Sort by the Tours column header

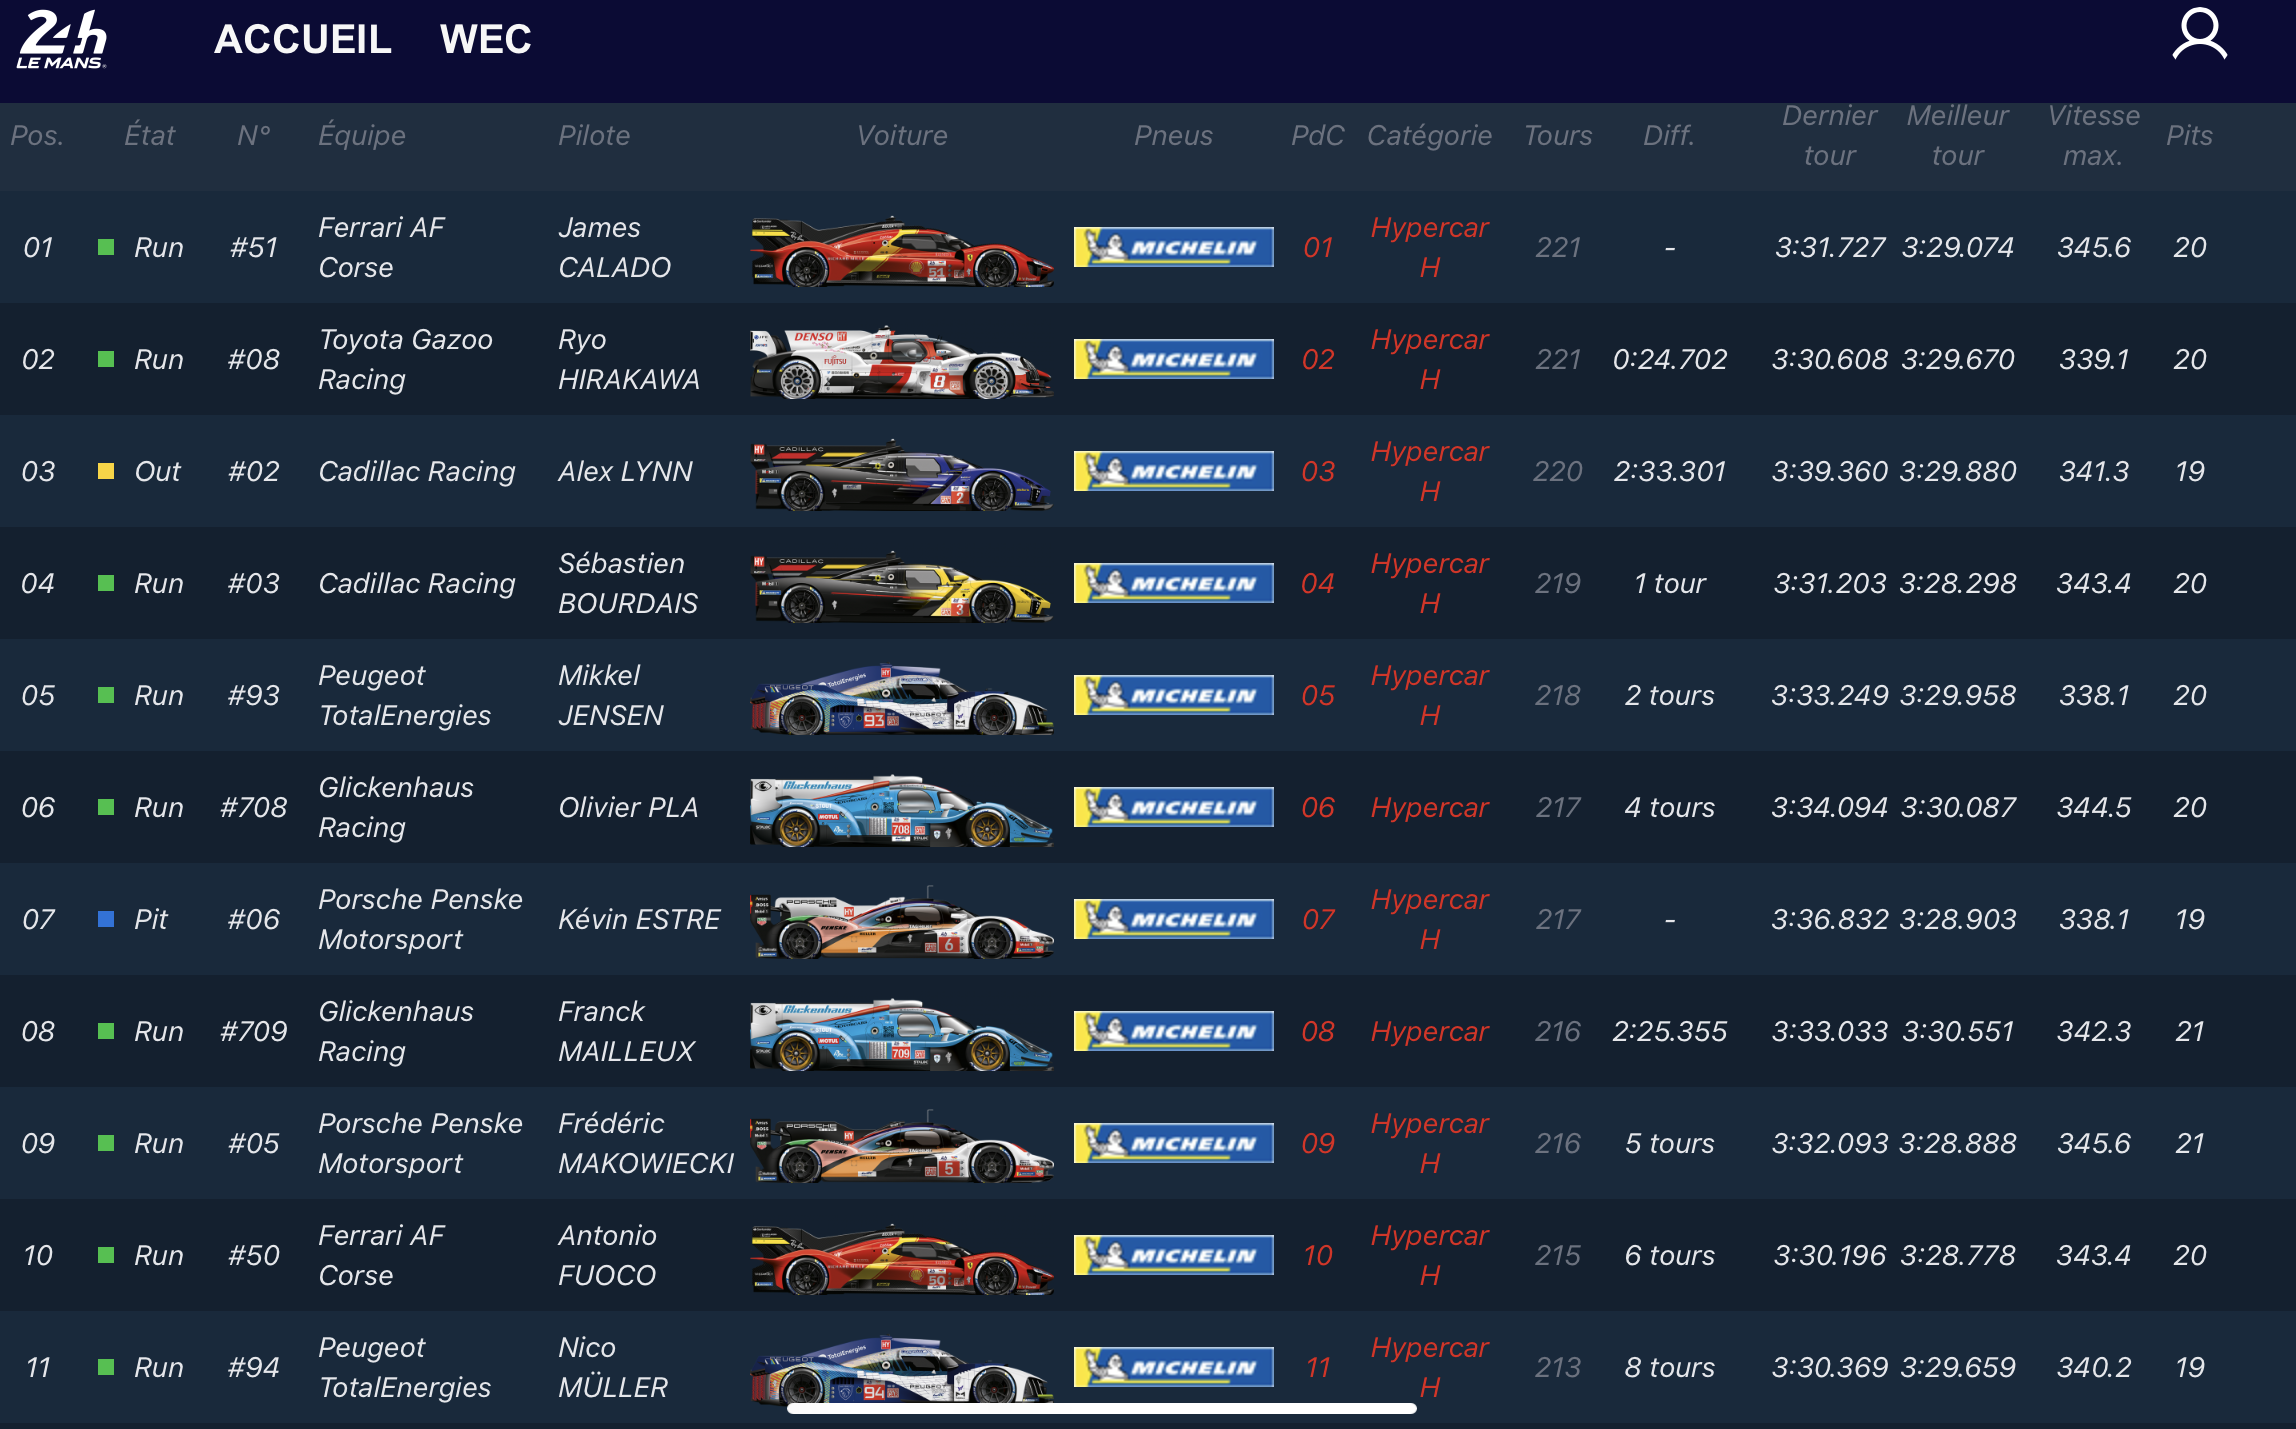1558,135
